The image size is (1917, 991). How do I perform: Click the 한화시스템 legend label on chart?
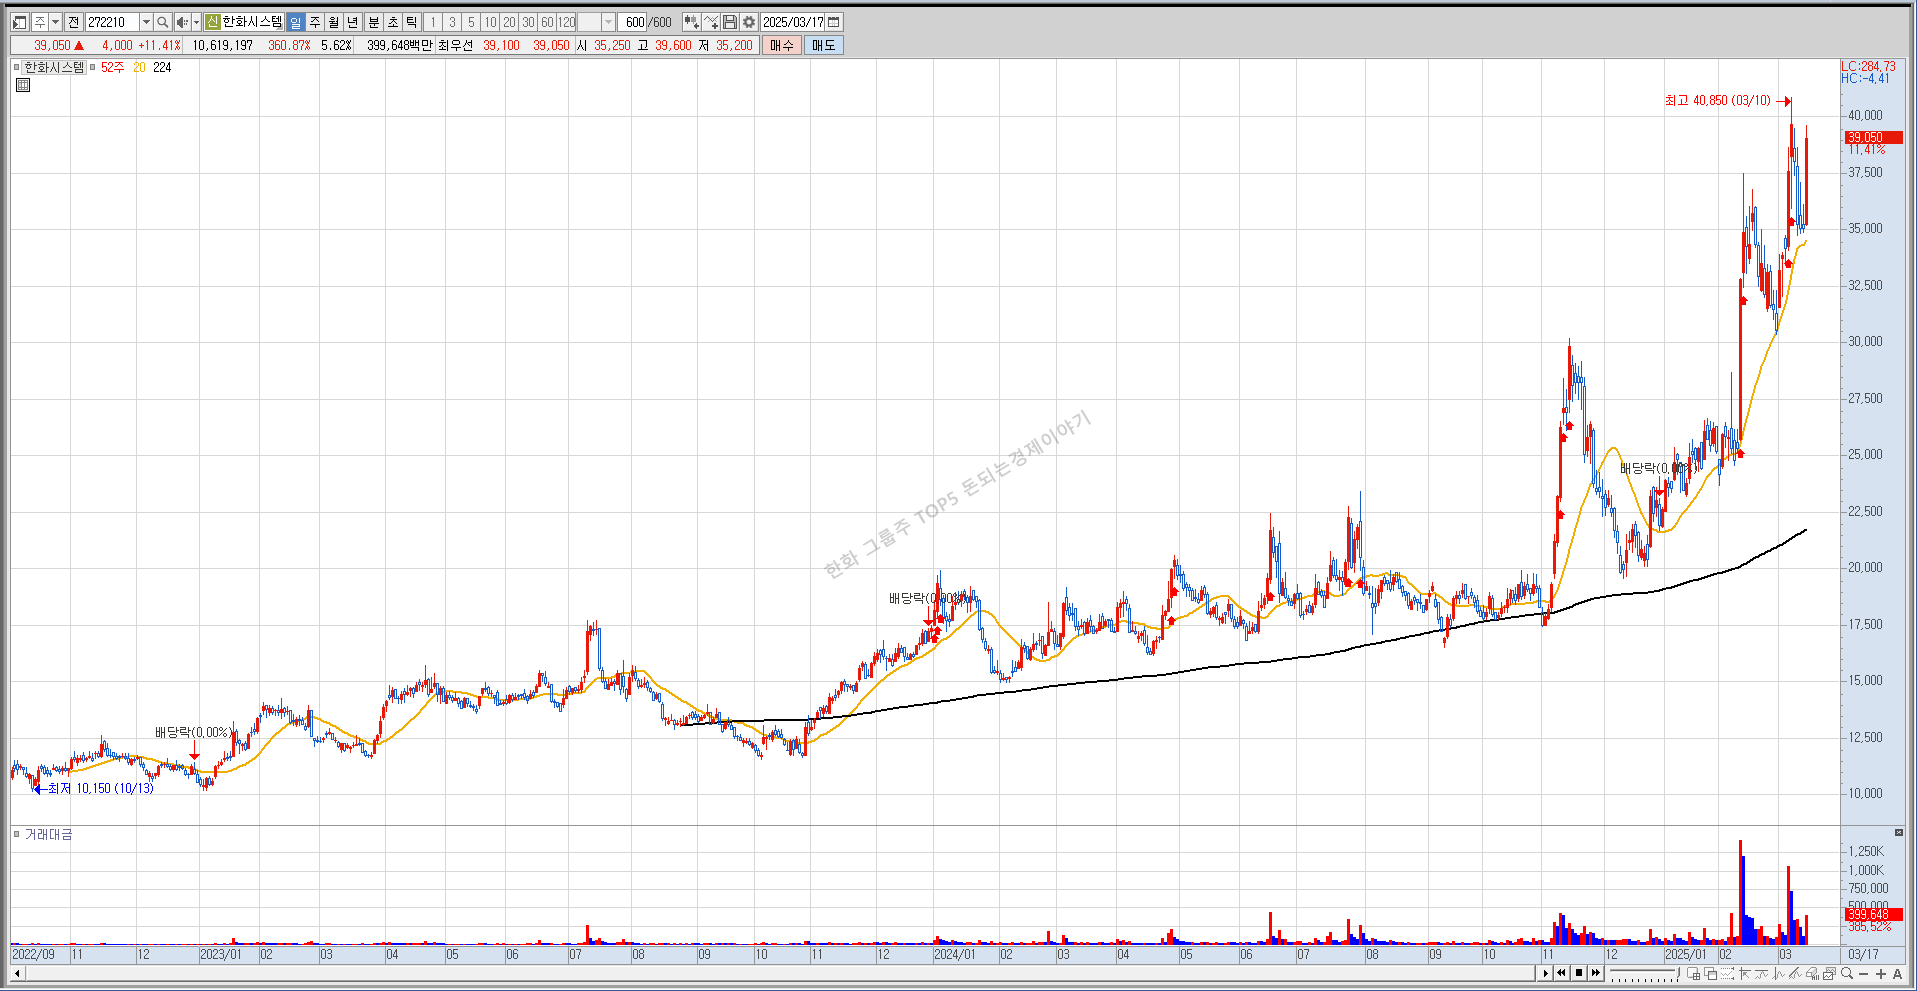54,67
